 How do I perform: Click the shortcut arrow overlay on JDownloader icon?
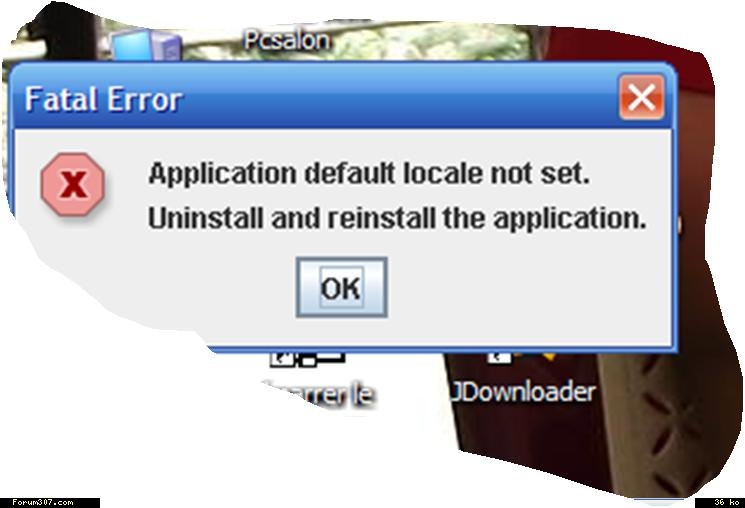pyautogui.click(x=498, y=357)
